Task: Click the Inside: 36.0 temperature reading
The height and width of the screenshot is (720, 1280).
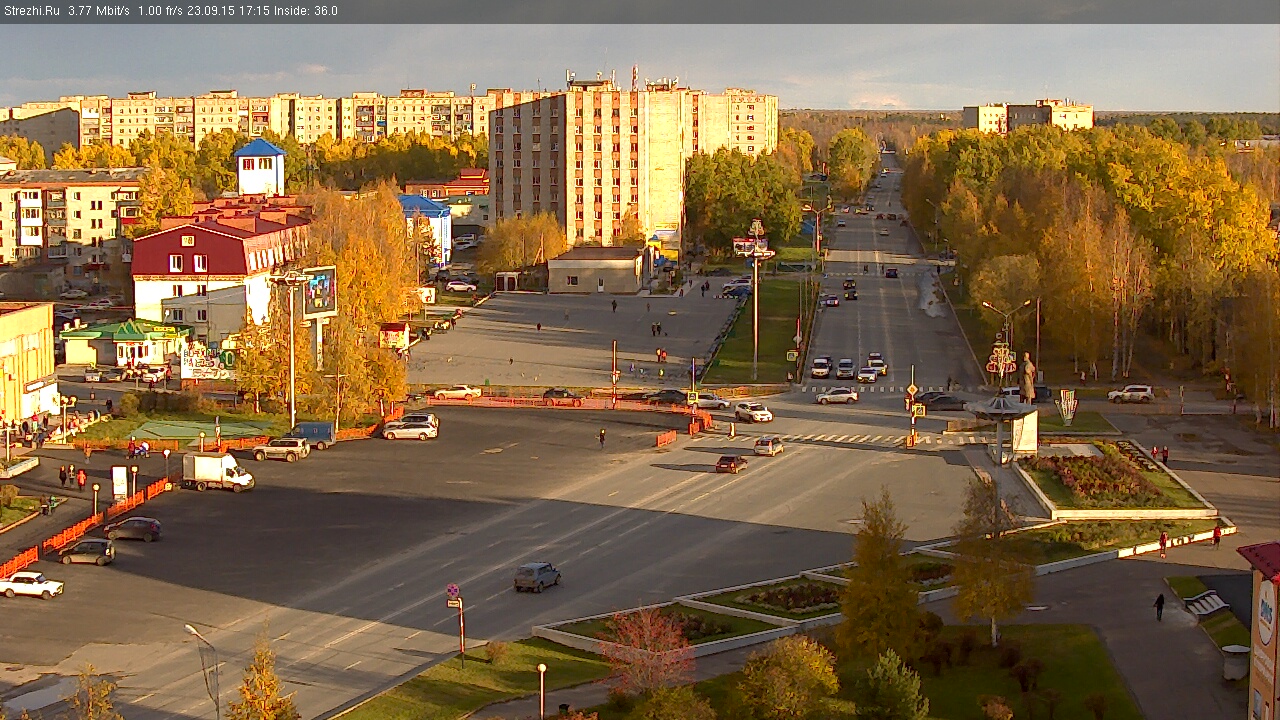Action: pyautogui.click(x=305, y=11)
